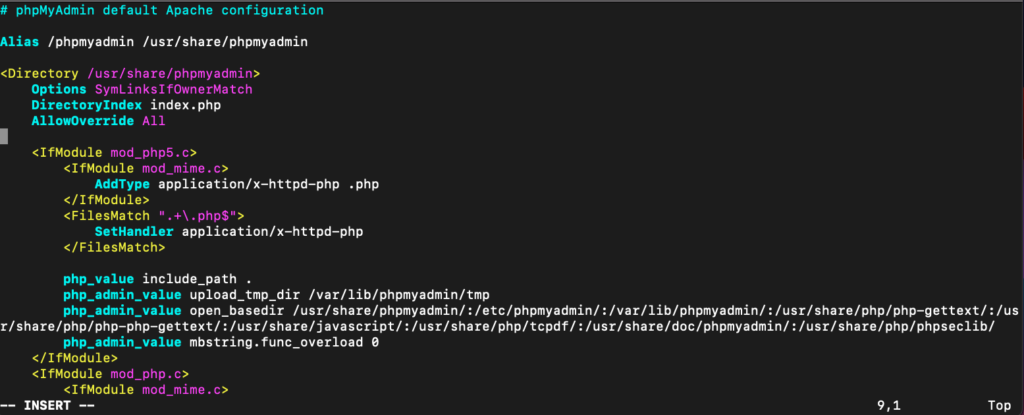
Task: Click the IfModule mod_php5.c tag
Action: coord(114,153)
